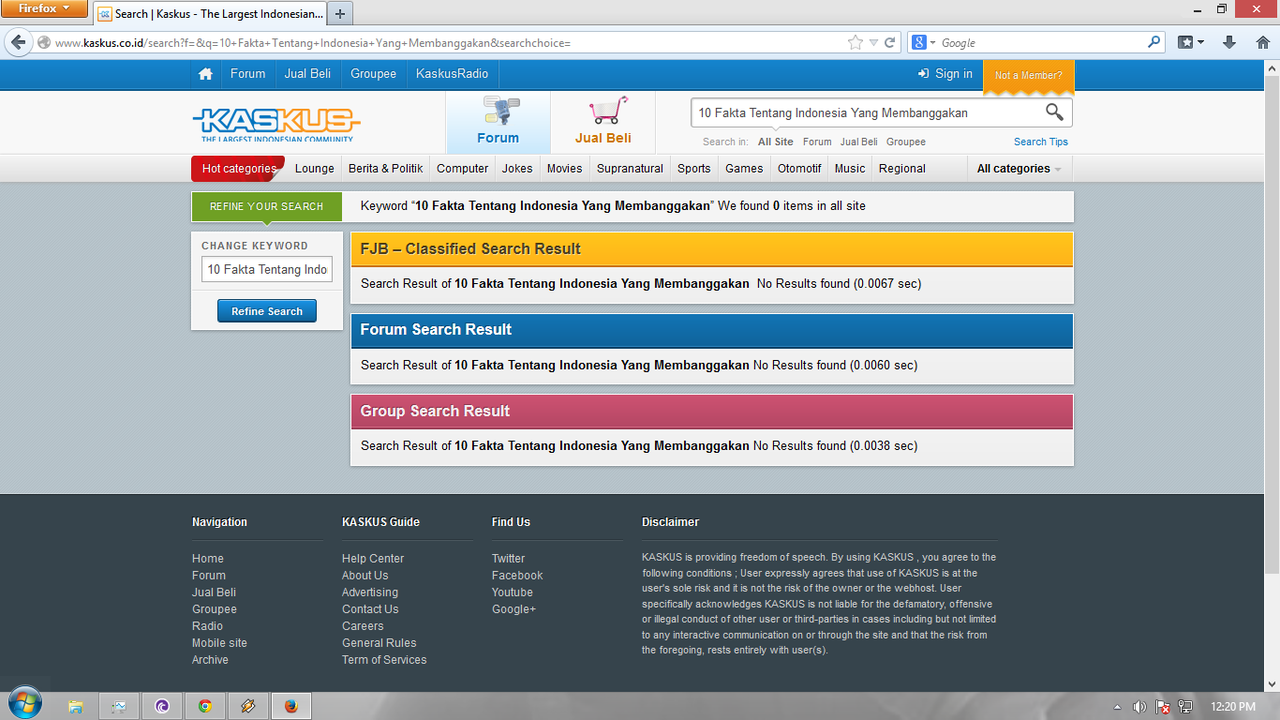Open the Term of Services footer link
This screenshot has width=1280, height=720.
coord(384,660)
